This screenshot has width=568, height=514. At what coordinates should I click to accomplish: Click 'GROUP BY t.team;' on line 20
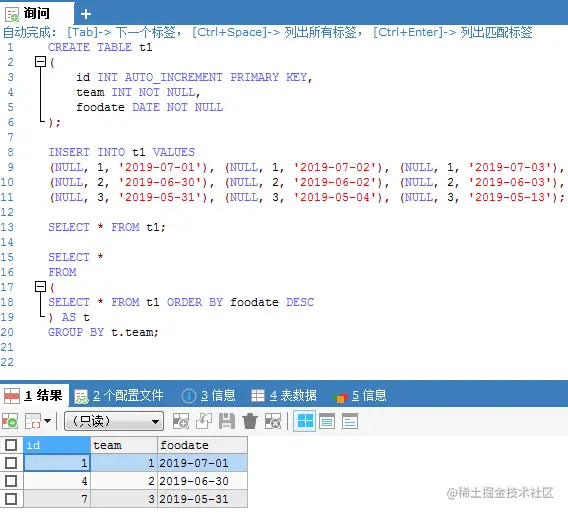coord(104,332)
